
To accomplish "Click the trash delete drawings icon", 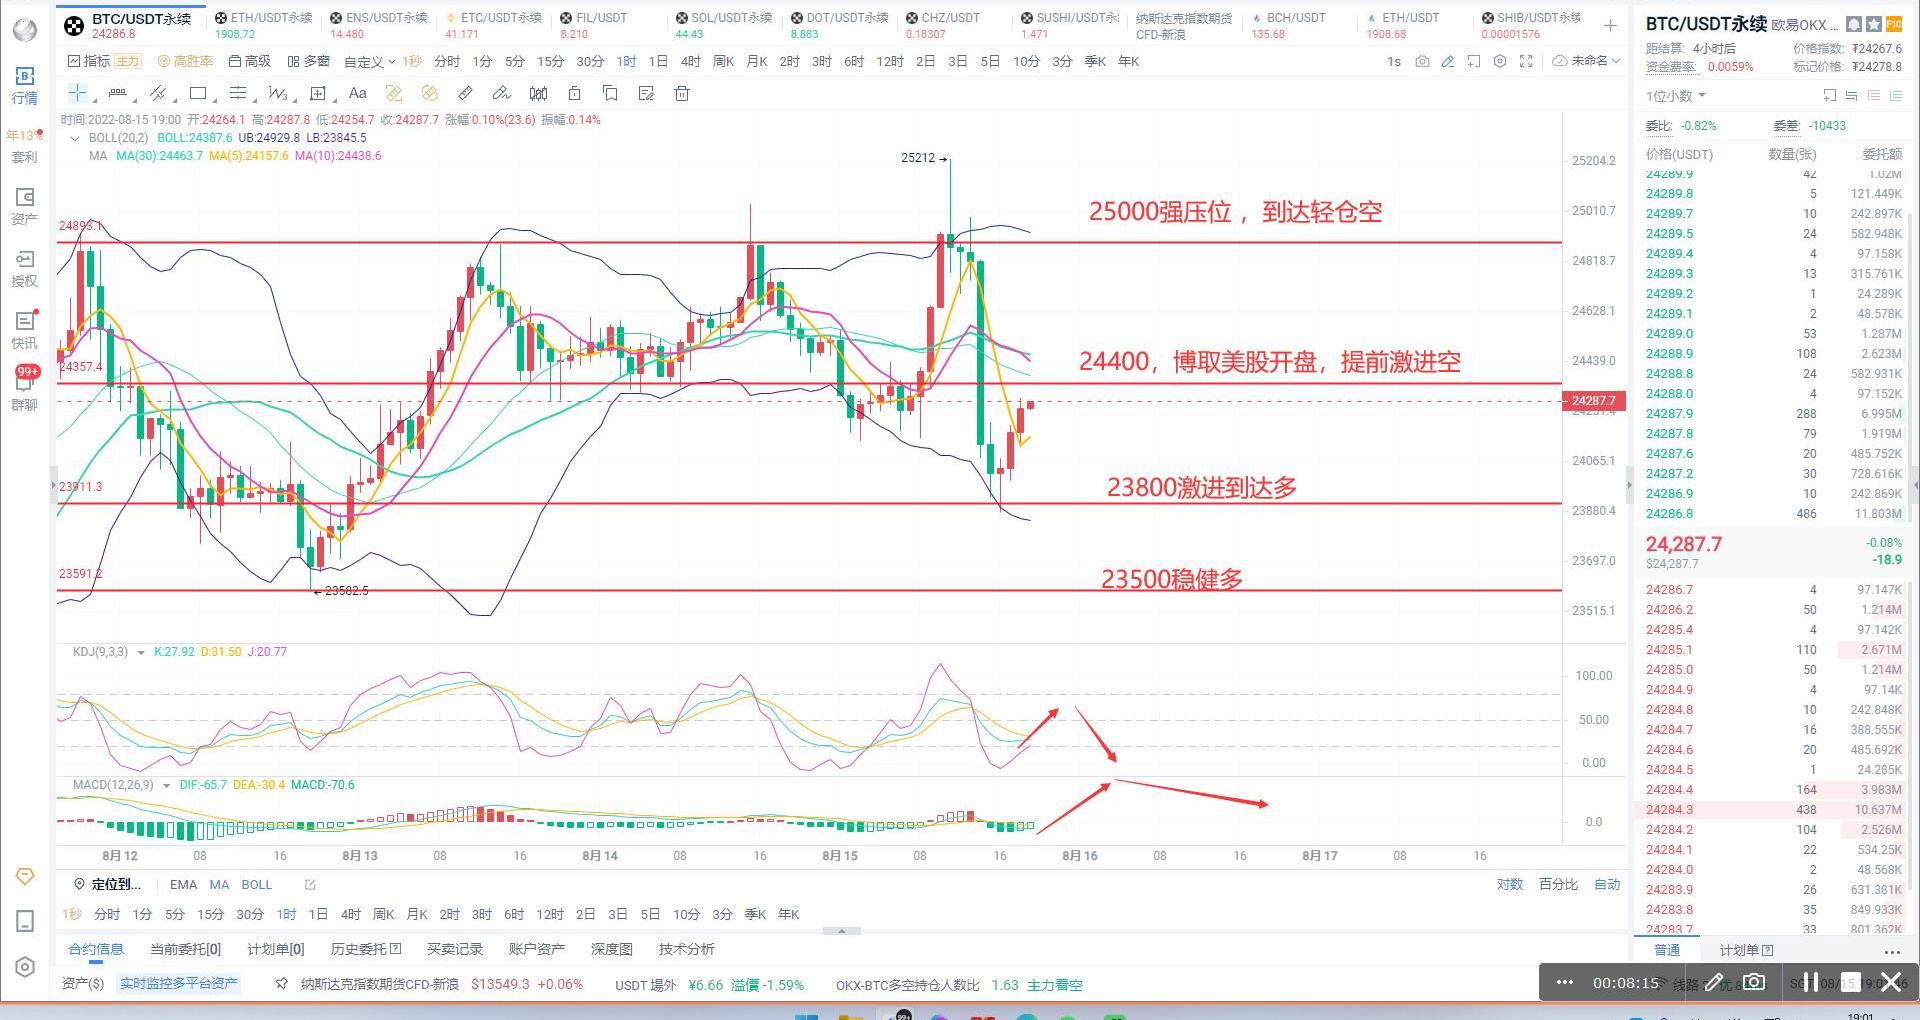I will click(x=682, y=94).
